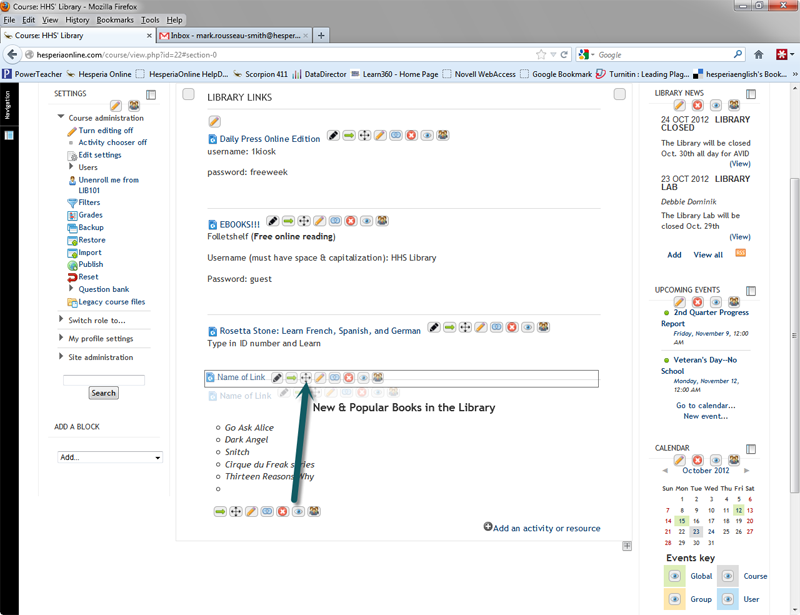Viewport: 800px width, 615px height.
Task: Collapse the Course administration tree
Action: [x=61, y=117]
